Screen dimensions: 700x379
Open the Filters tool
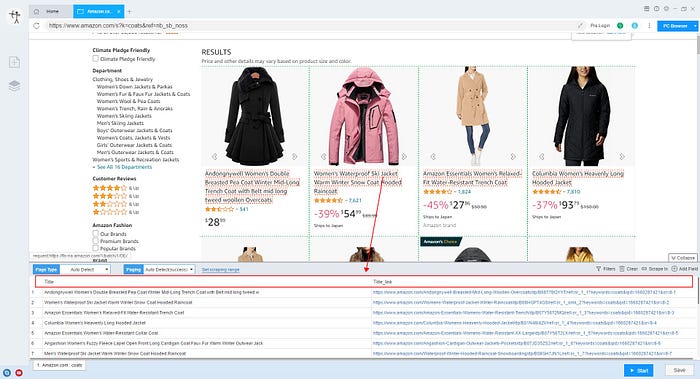point(605,269)
